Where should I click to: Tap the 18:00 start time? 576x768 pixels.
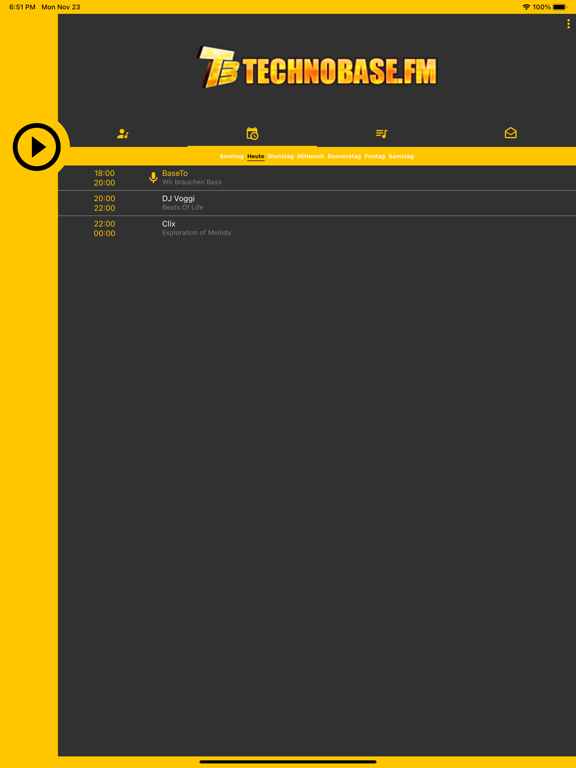(104, 173)
